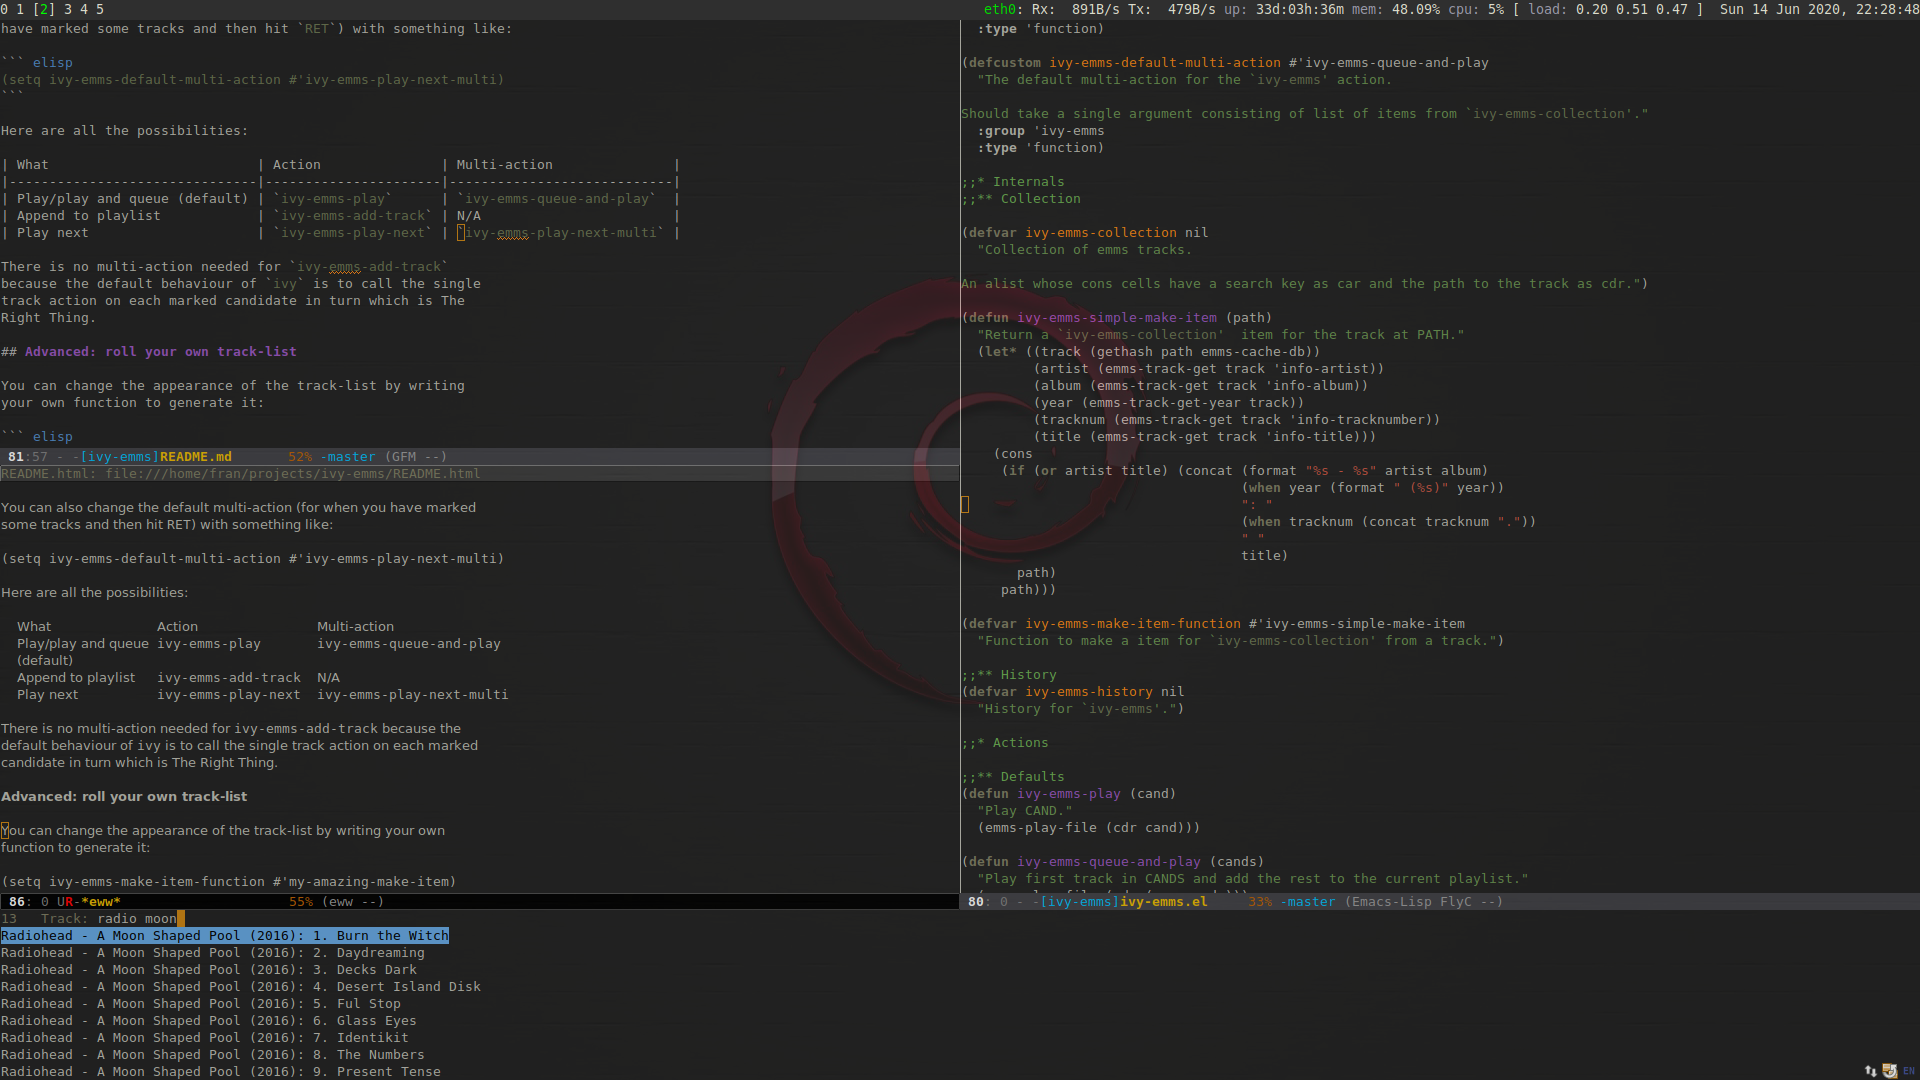Click README.md buffer name in mode line
The width and height of the screenshot is (1920, 1080).
pos(196,457)
